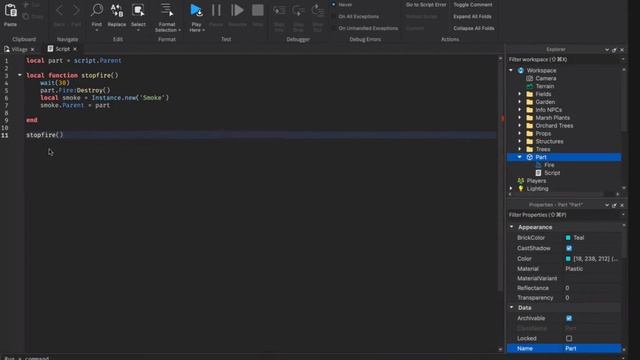Expand the Props folder
Image resolution: width=640 pixels, height=360 pixels.
click(520, 133)
